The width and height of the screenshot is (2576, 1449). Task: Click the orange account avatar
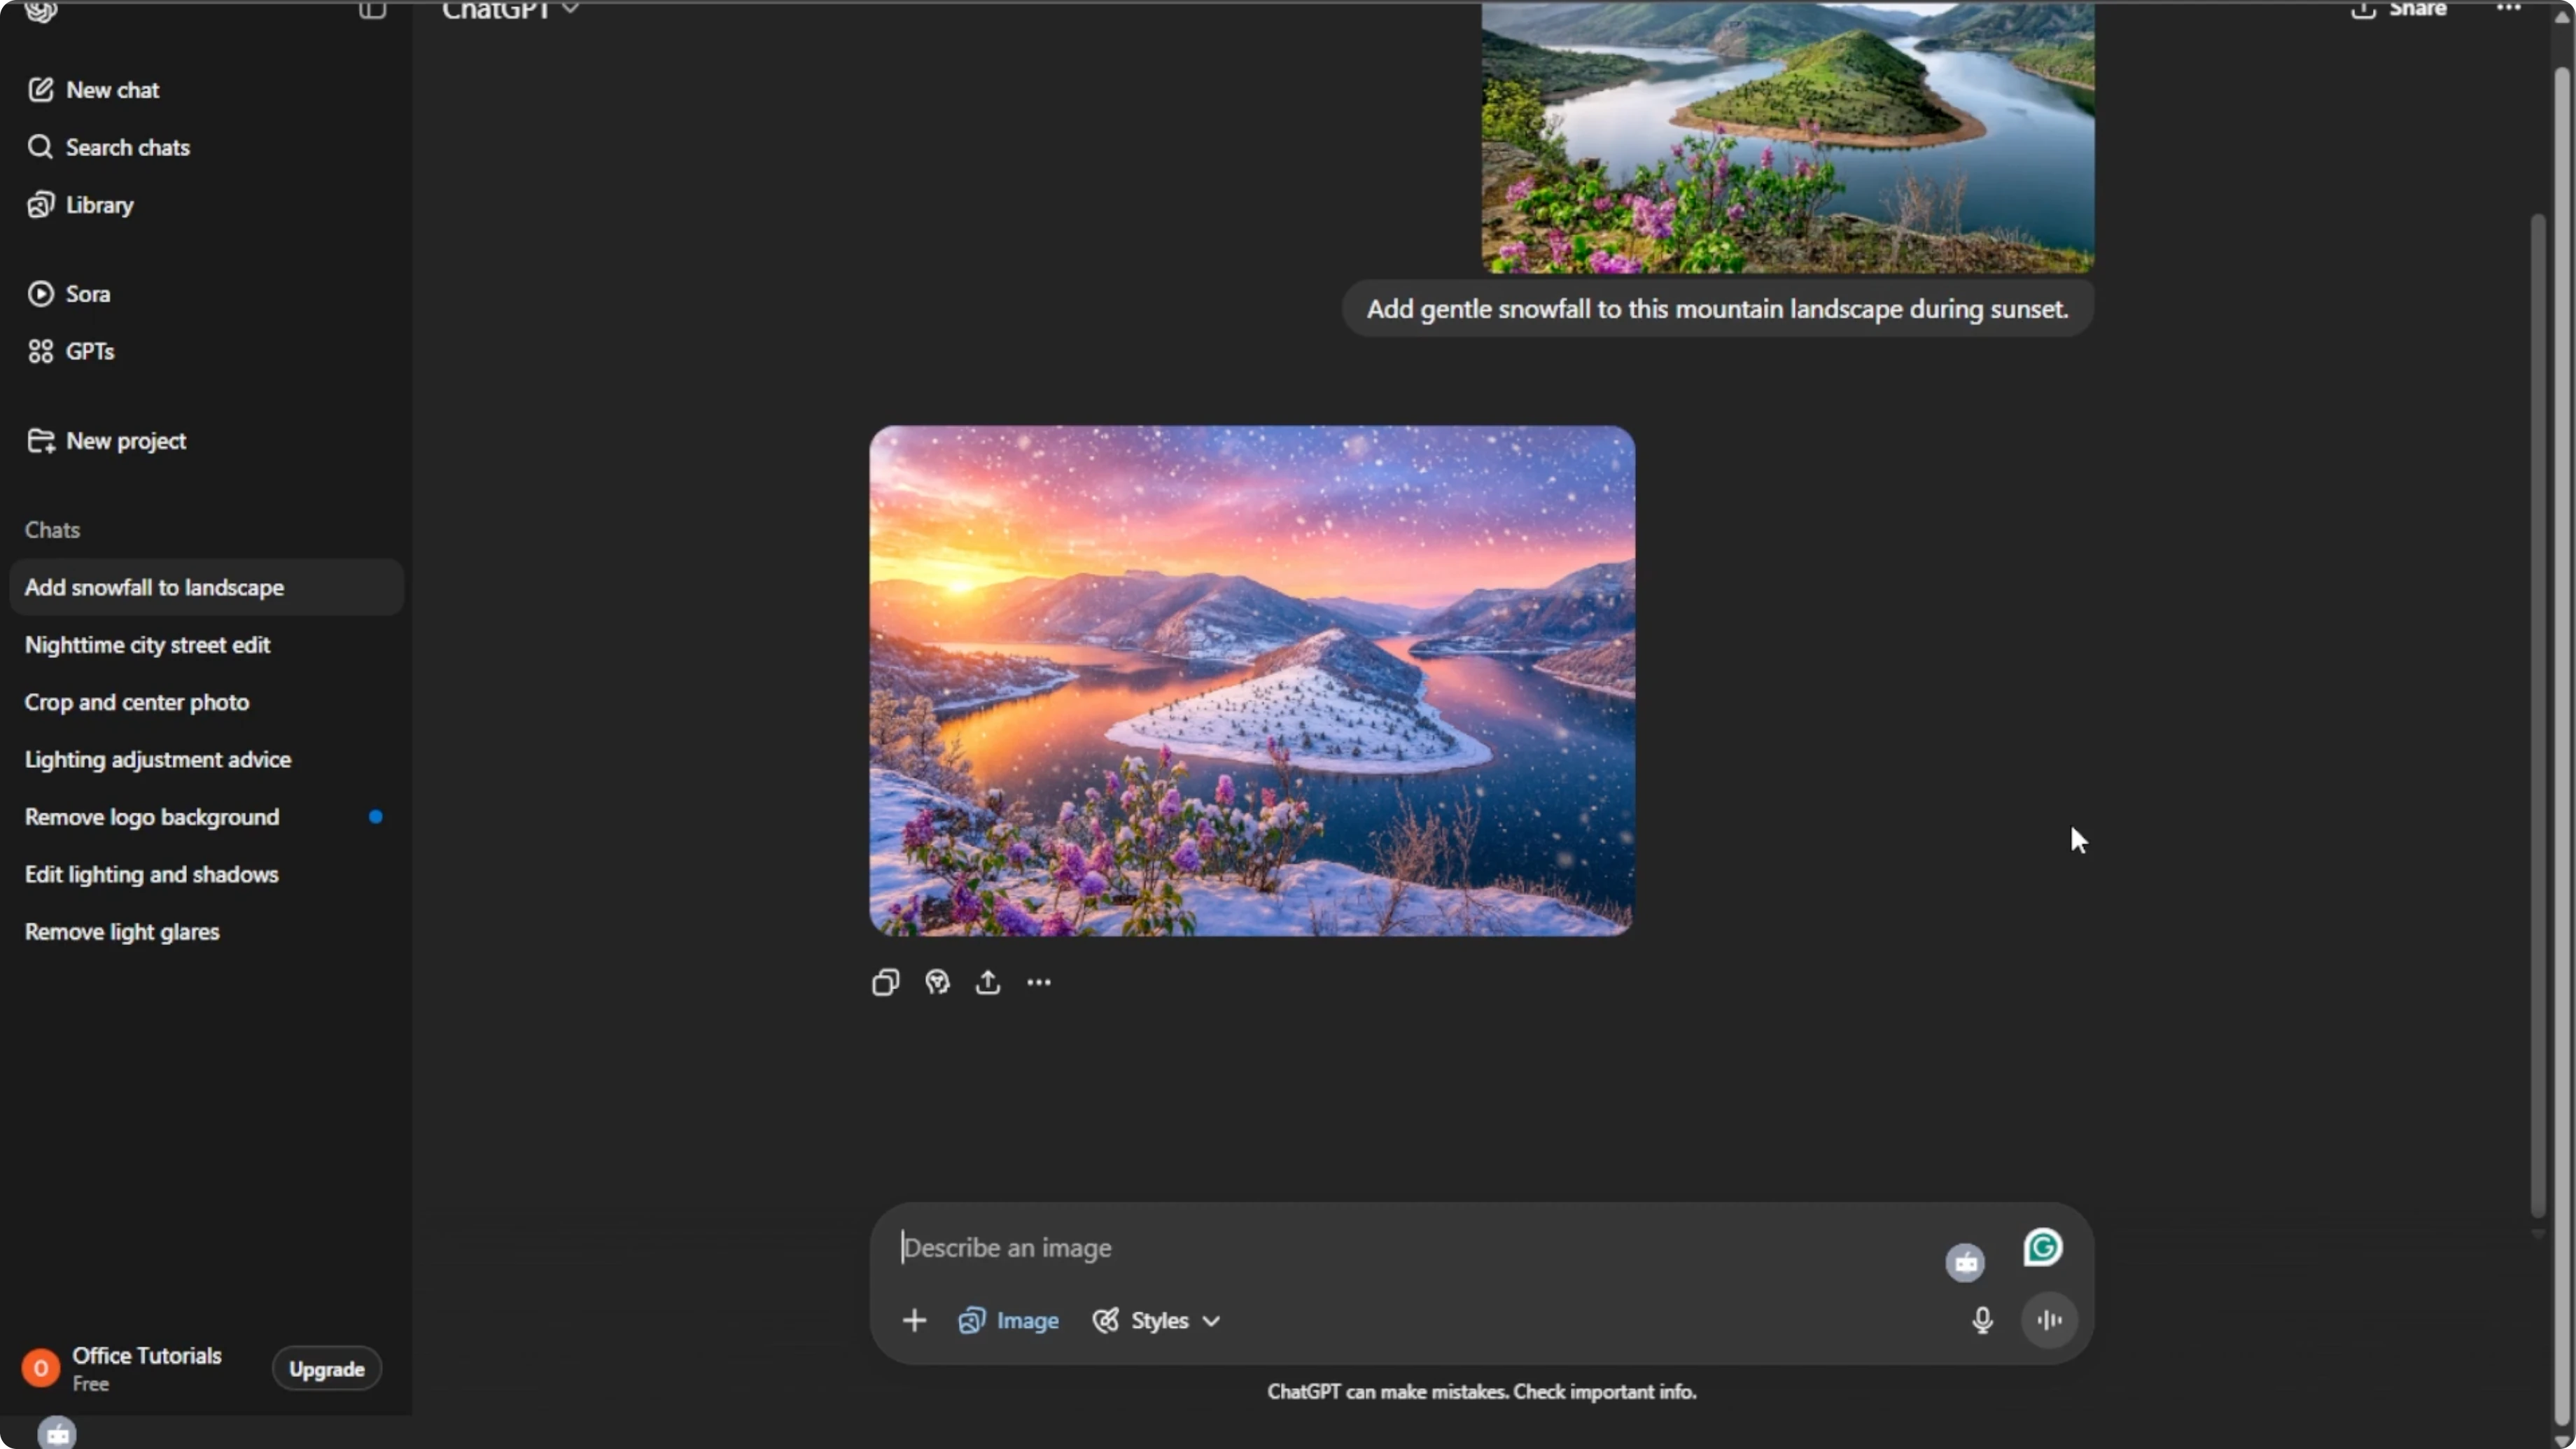click(41, 1368)
